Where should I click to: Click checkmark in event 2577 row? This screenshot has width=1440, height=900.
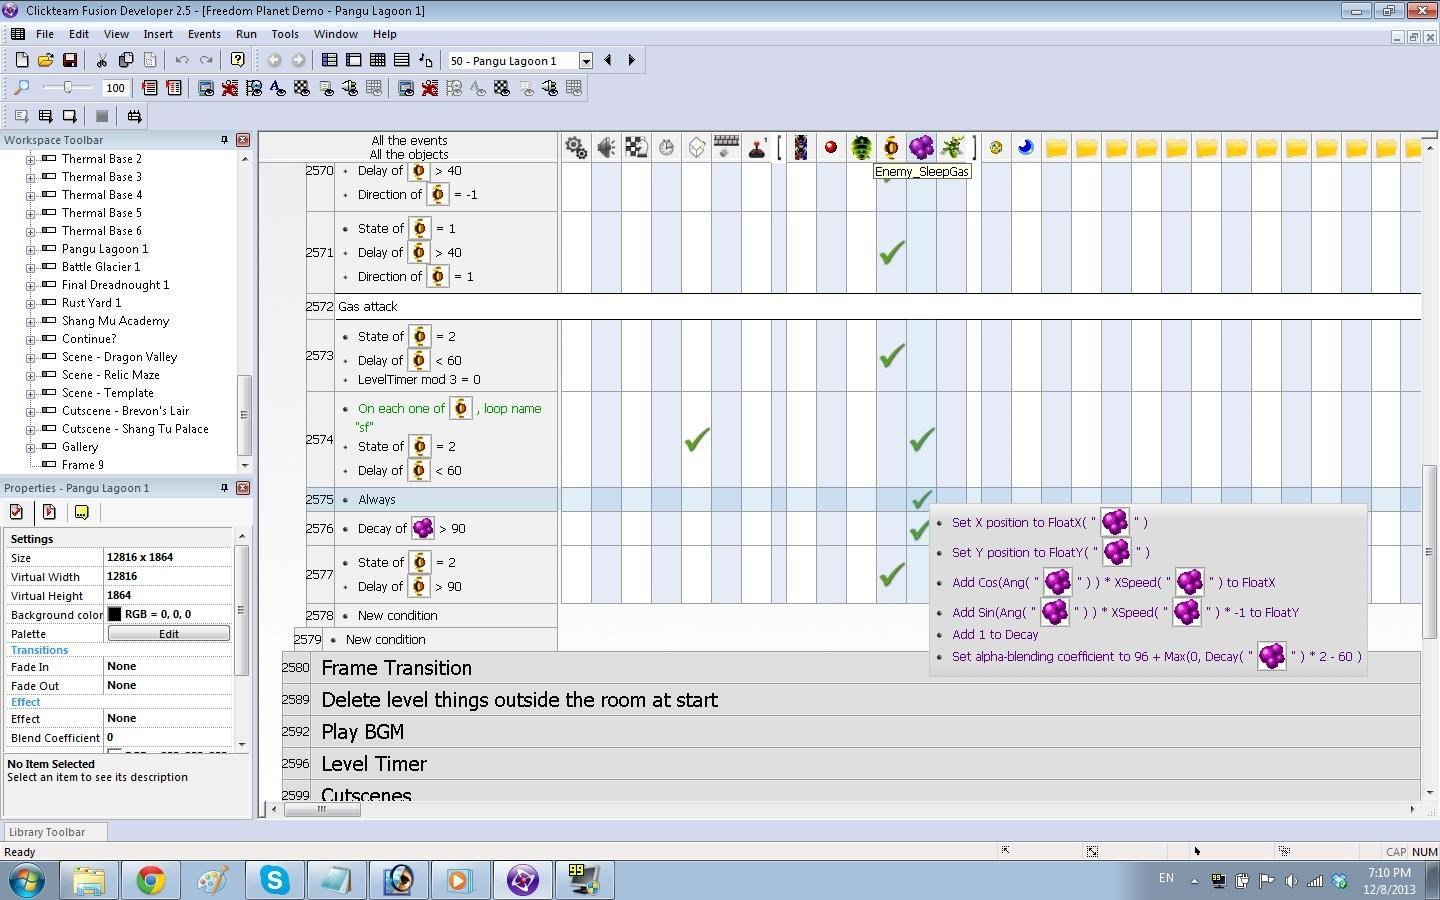pos(891,575)
